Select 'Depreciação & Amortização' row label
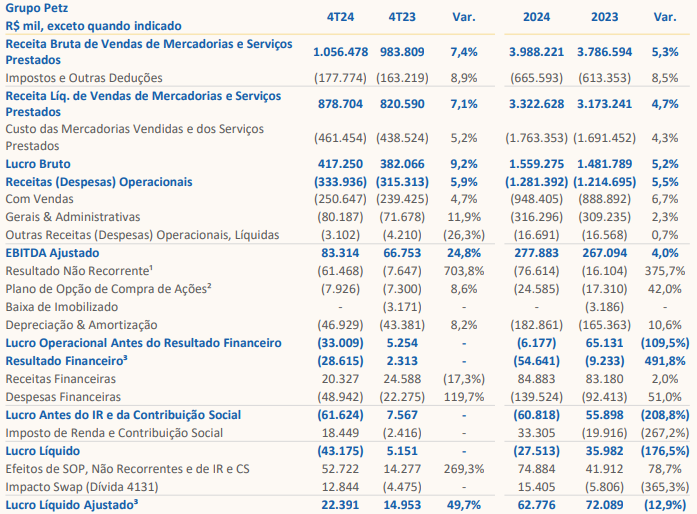 (x=81, y=325)
